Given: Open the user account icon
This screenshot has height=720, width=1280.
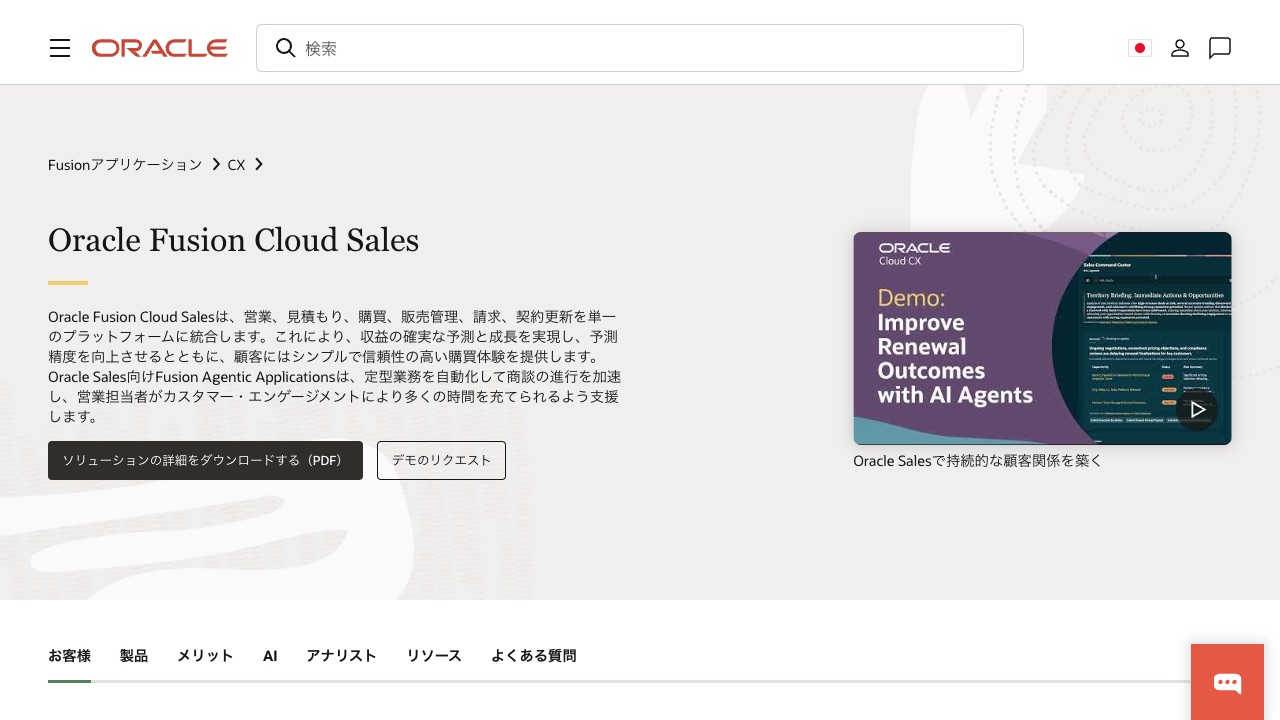Looking at the screenshot, I should click(x=1180, y=48).
